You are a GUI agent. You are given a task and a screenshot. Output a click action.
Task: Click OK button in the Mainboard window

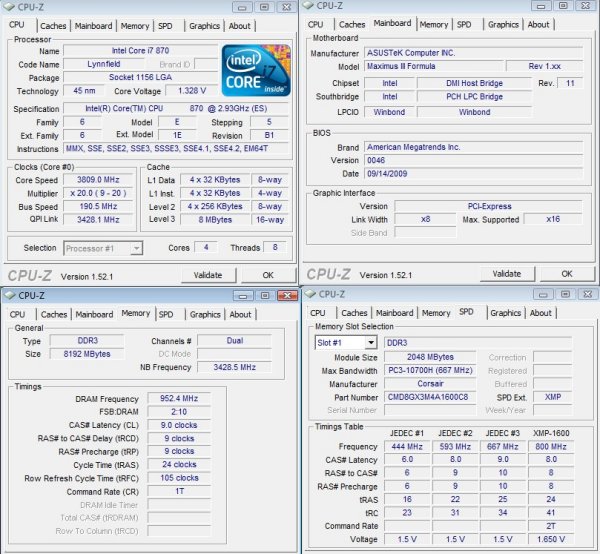click(567, 274)
